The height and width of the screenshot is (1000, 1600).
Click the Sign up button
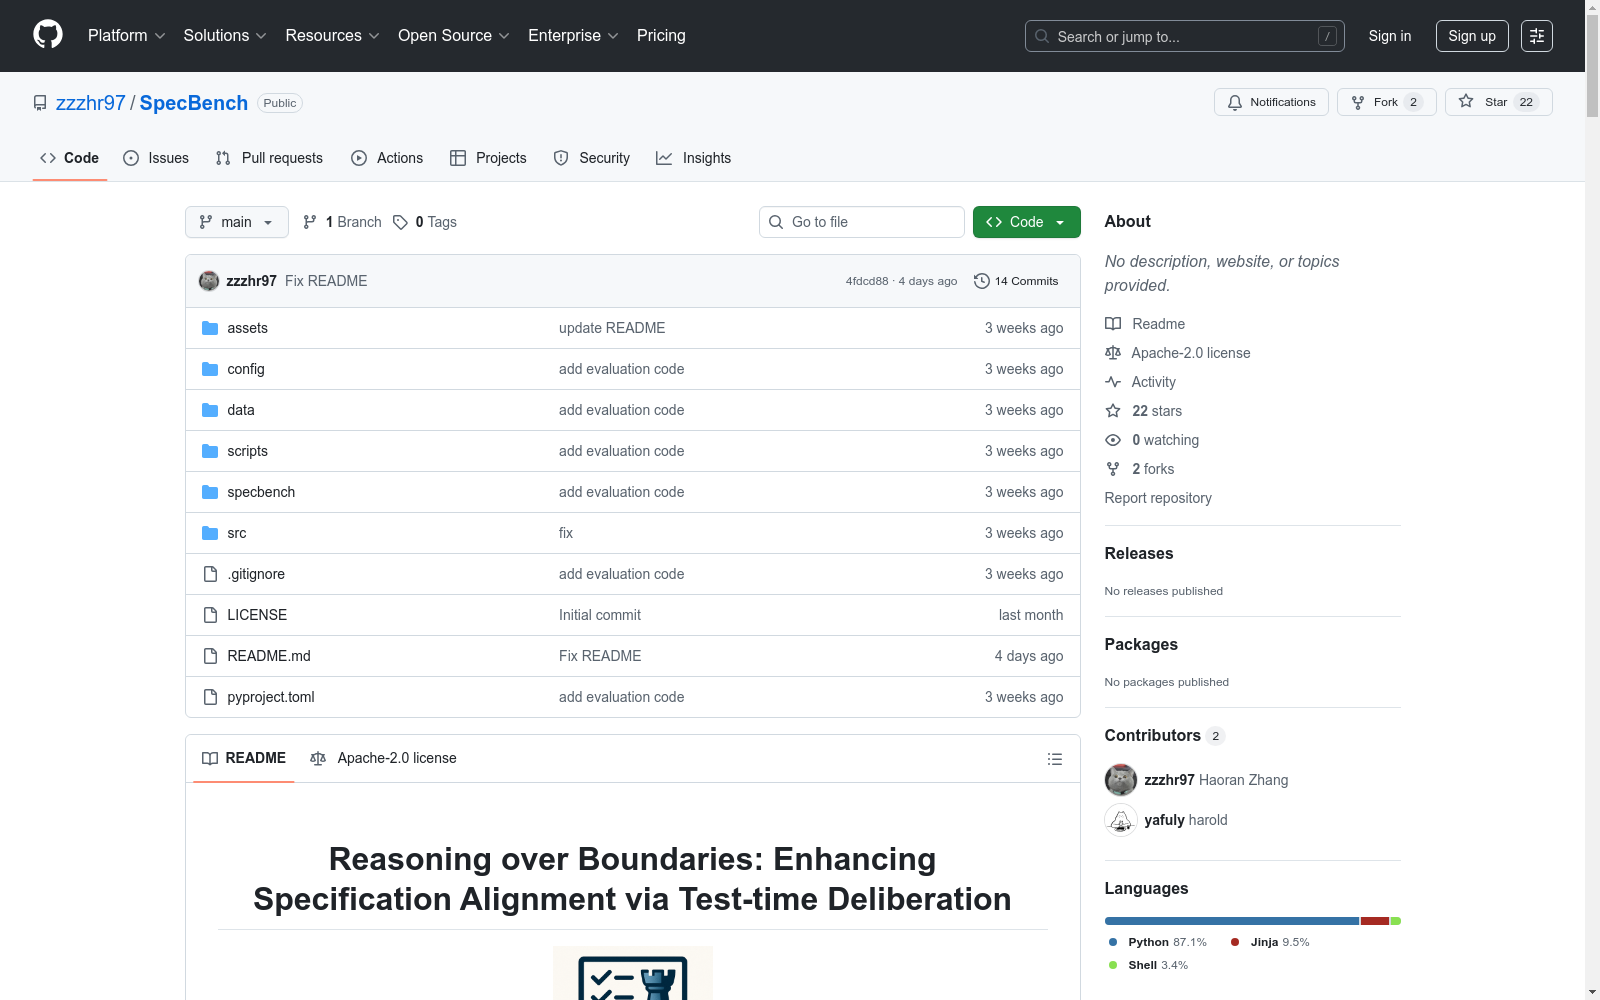coord(1472,36)
